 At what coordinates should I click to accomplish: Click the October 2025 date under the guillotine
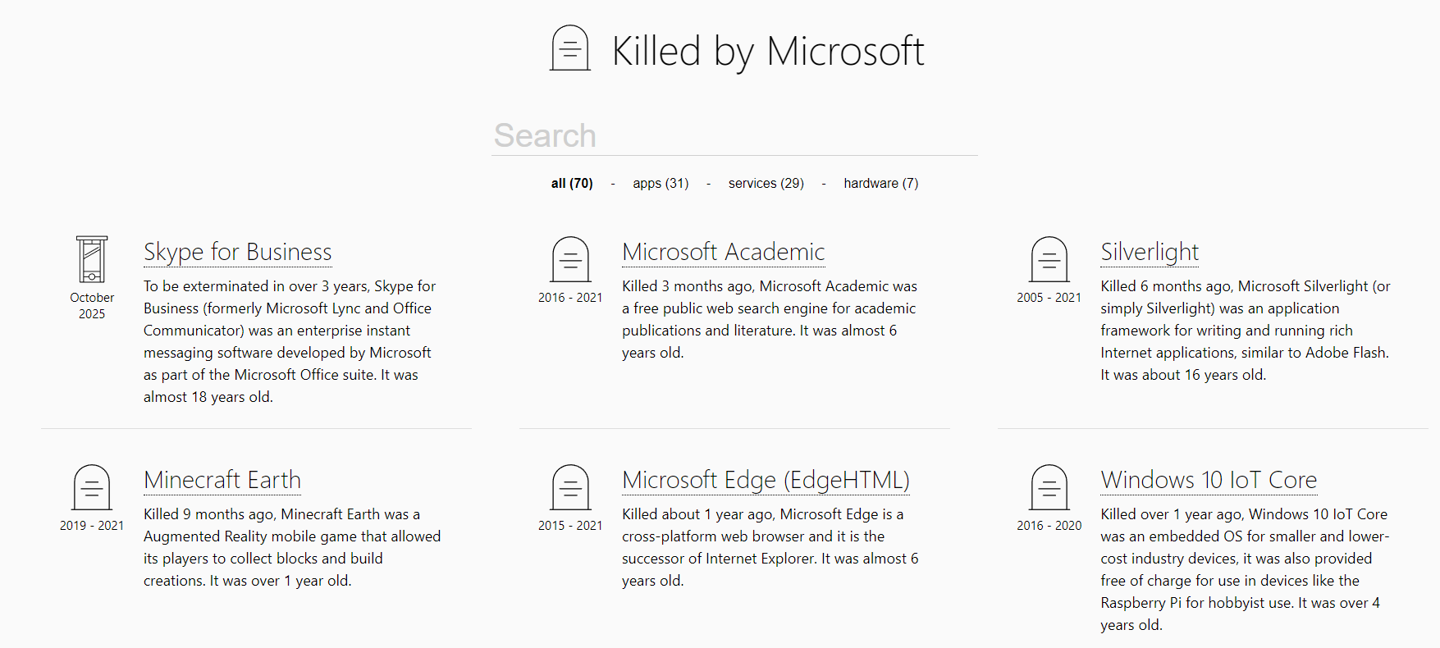tap(92, 306)
